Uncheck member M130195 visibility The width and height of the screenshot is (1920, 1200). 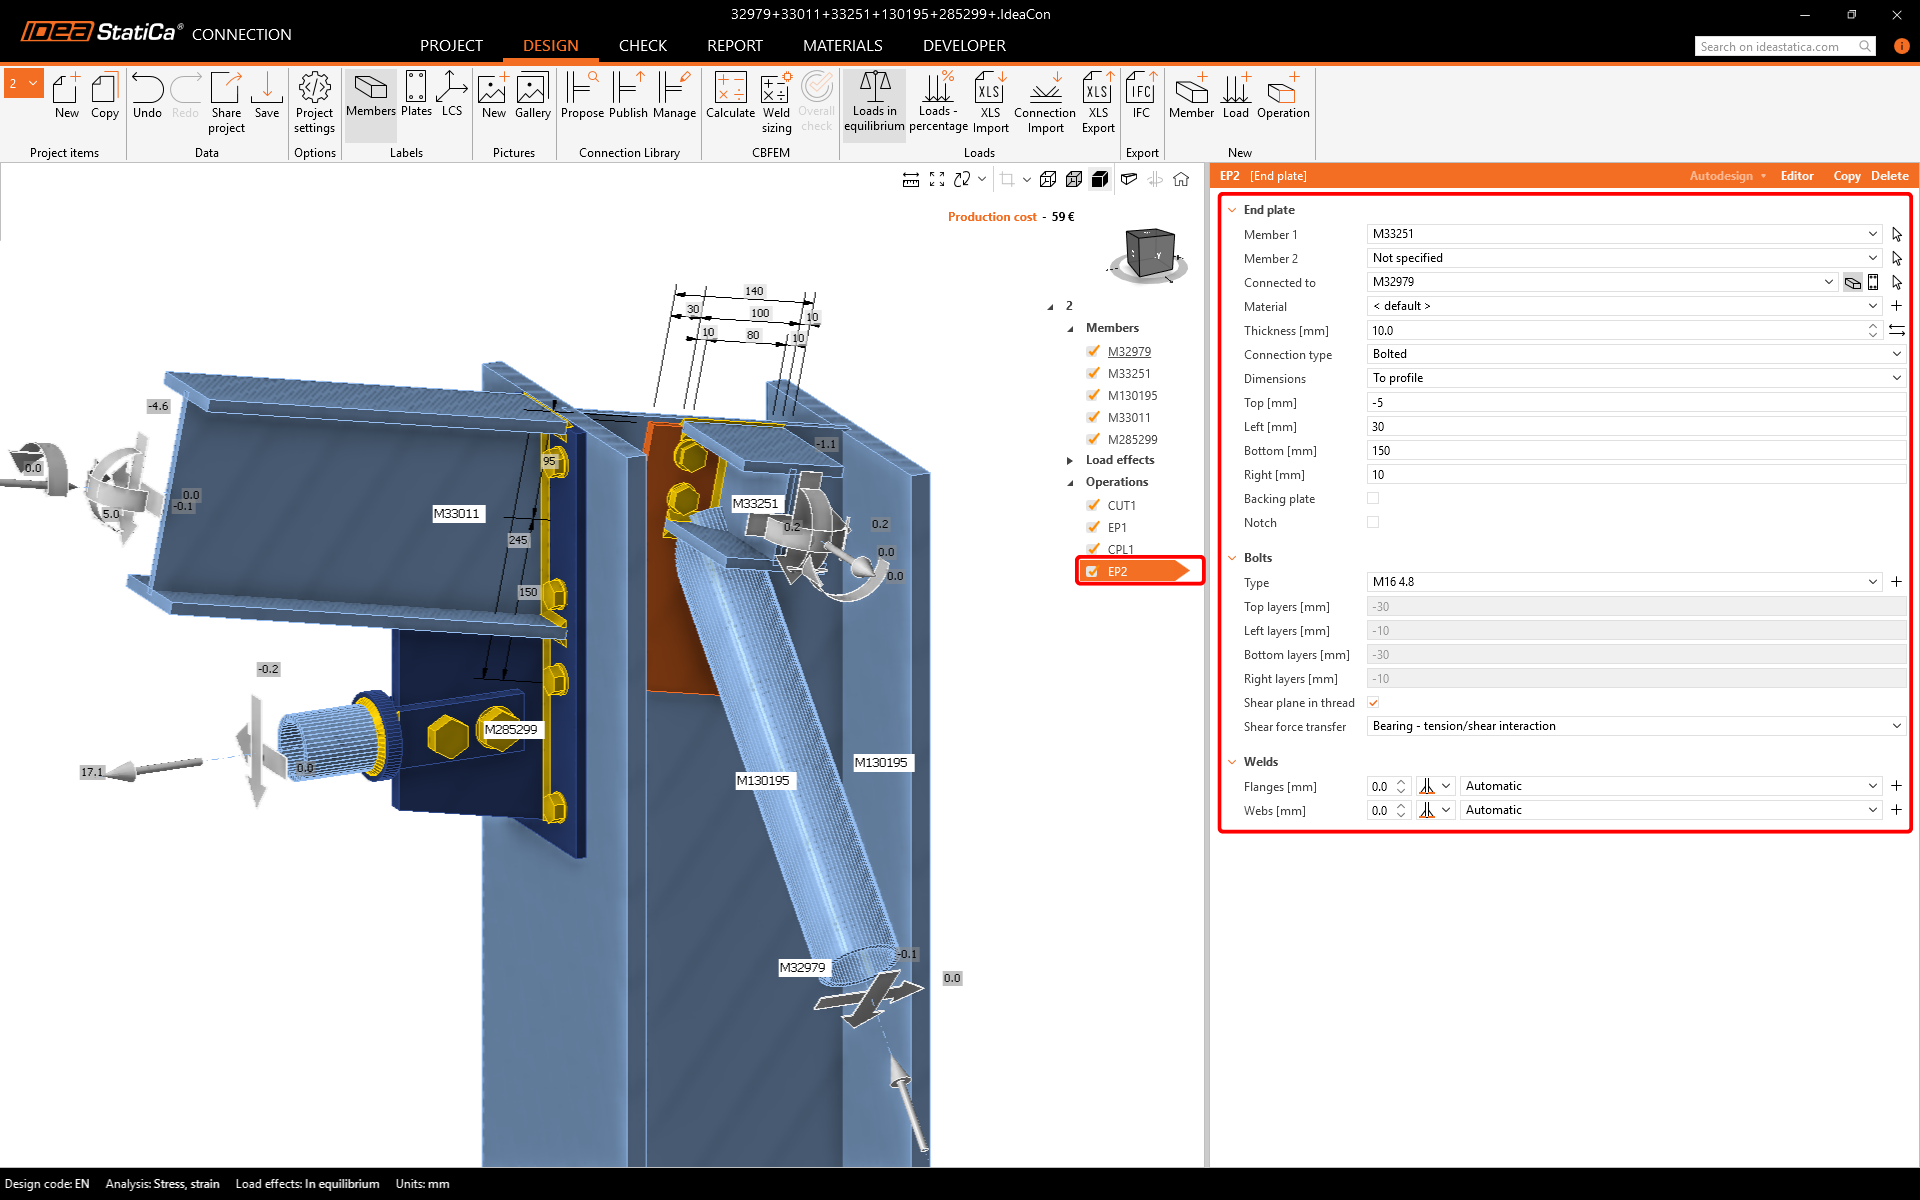coord(1093,395)
